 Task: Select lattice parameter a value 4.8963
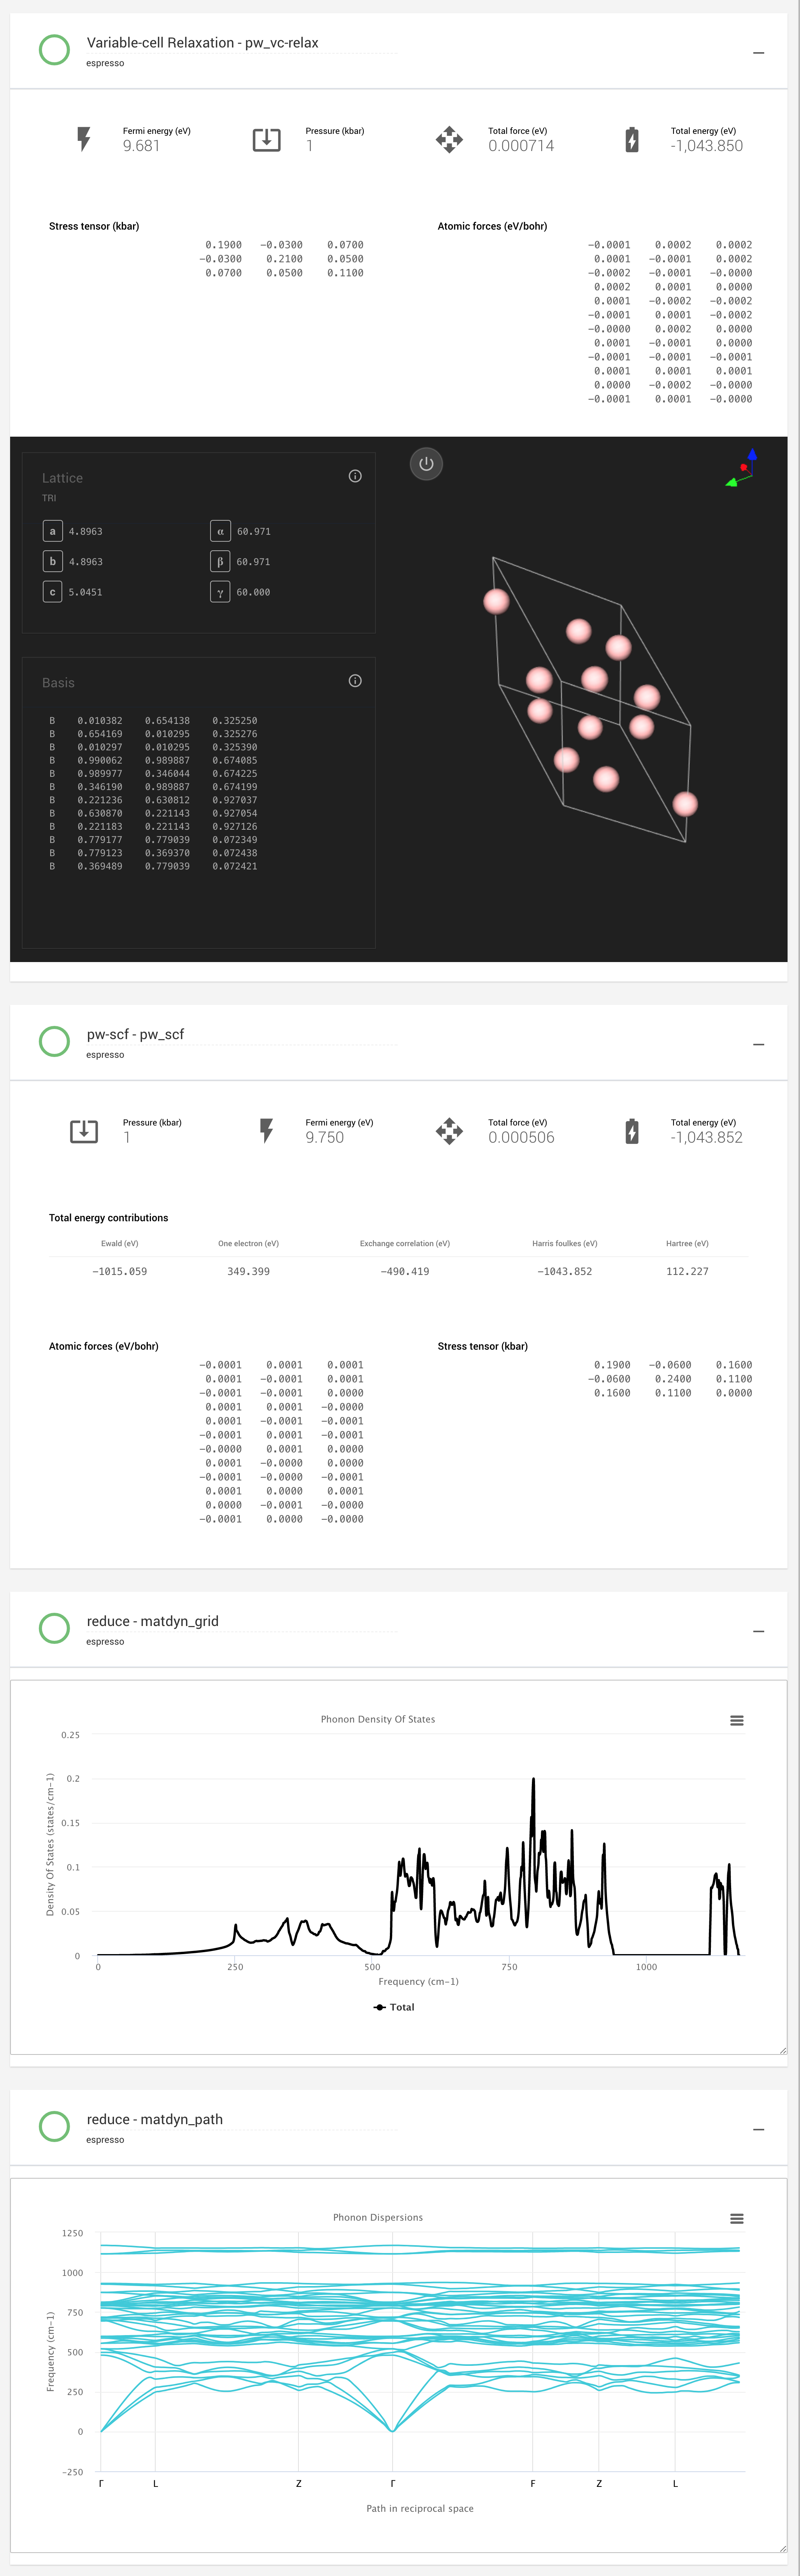click(86, 532)
